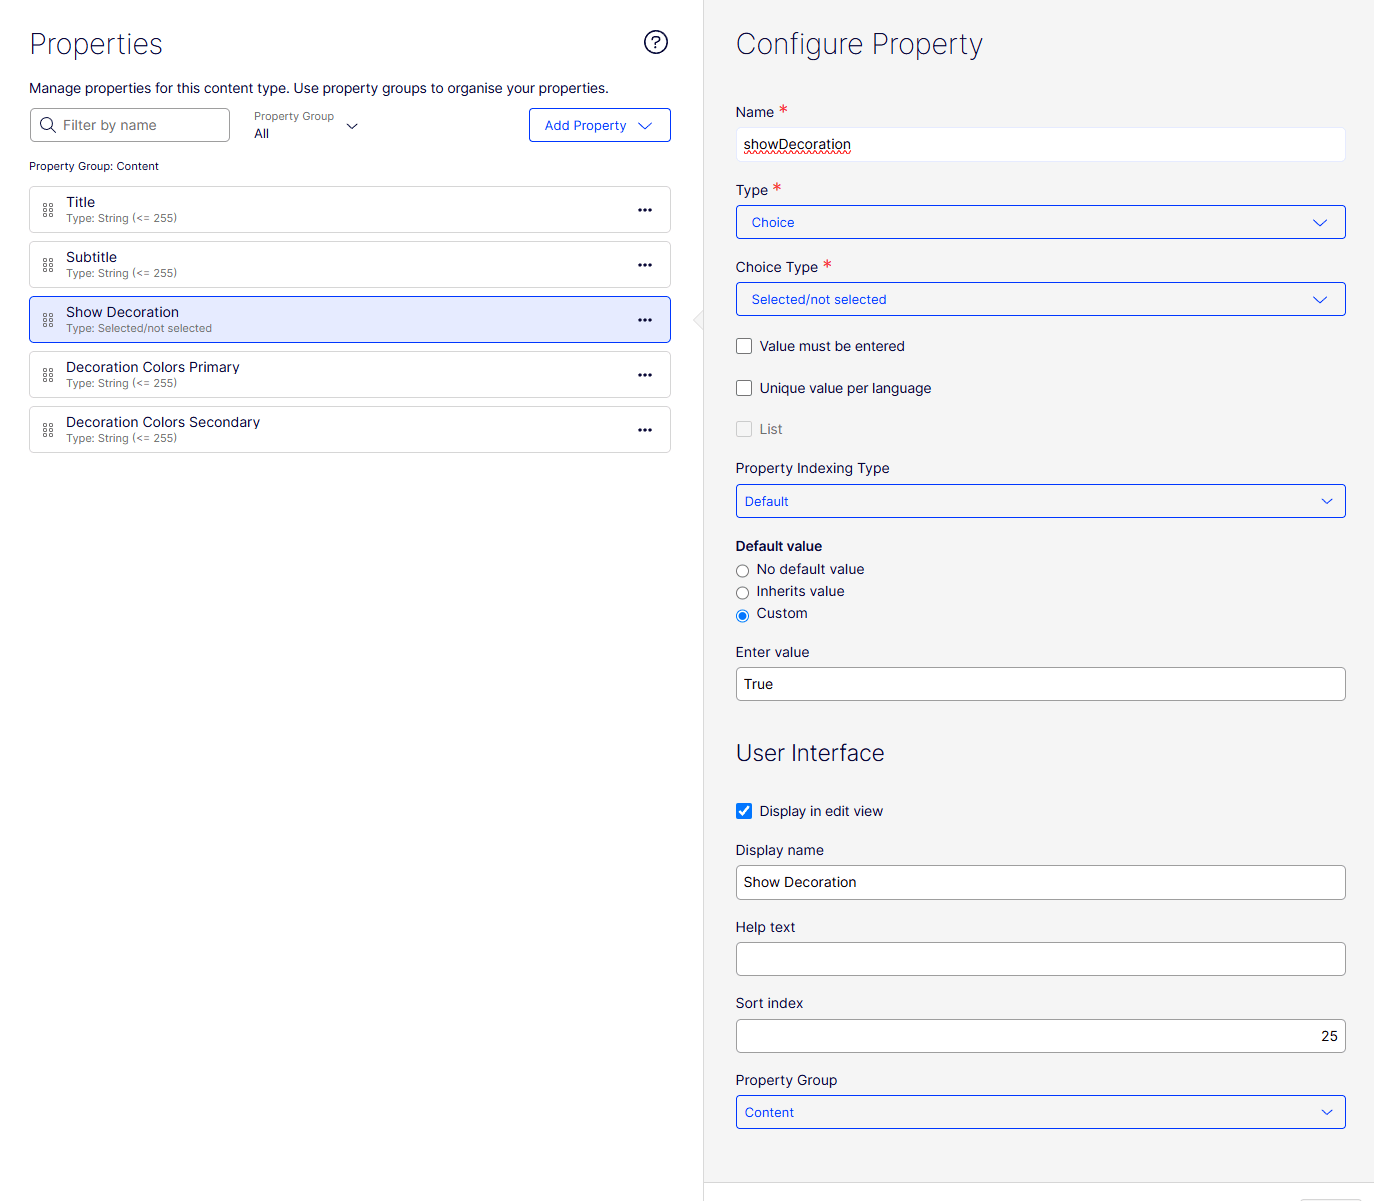
Task: Click the drag handle on Decoration Colors Secondary
Action: click(x=48, y=429)
